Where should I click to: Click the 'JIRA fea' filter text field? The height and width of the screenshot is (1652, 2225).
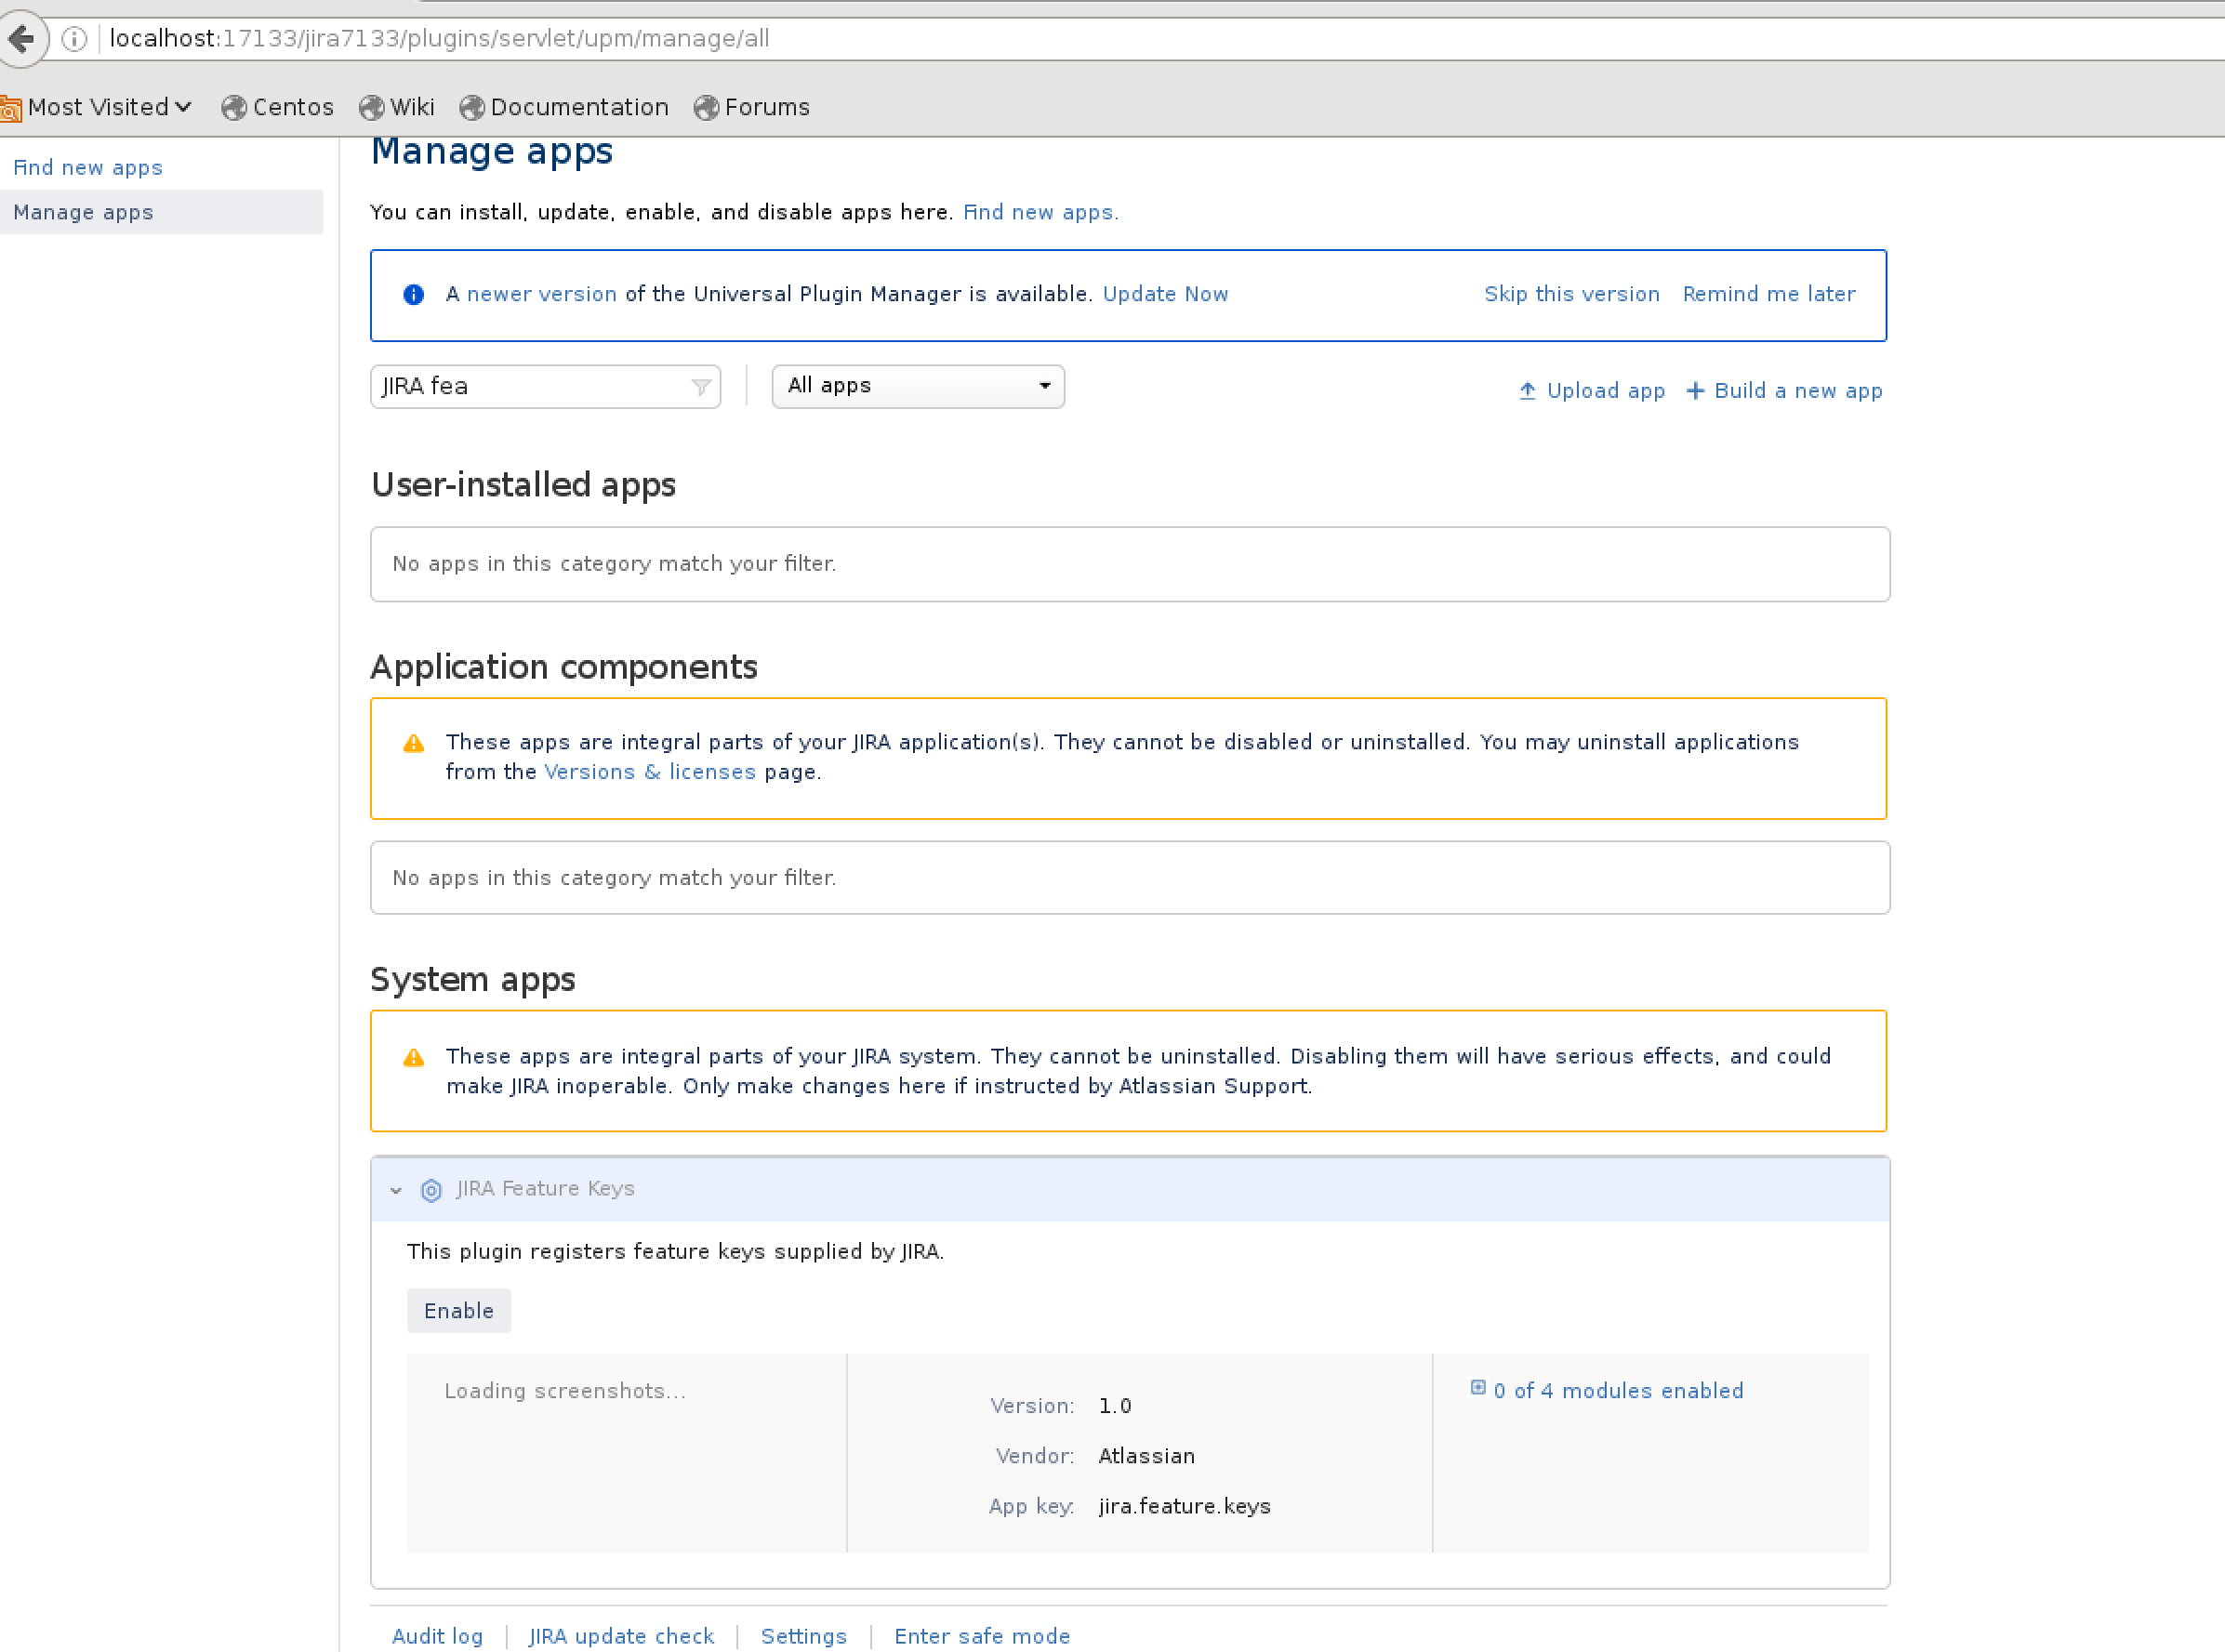click(x=530, y=386)
